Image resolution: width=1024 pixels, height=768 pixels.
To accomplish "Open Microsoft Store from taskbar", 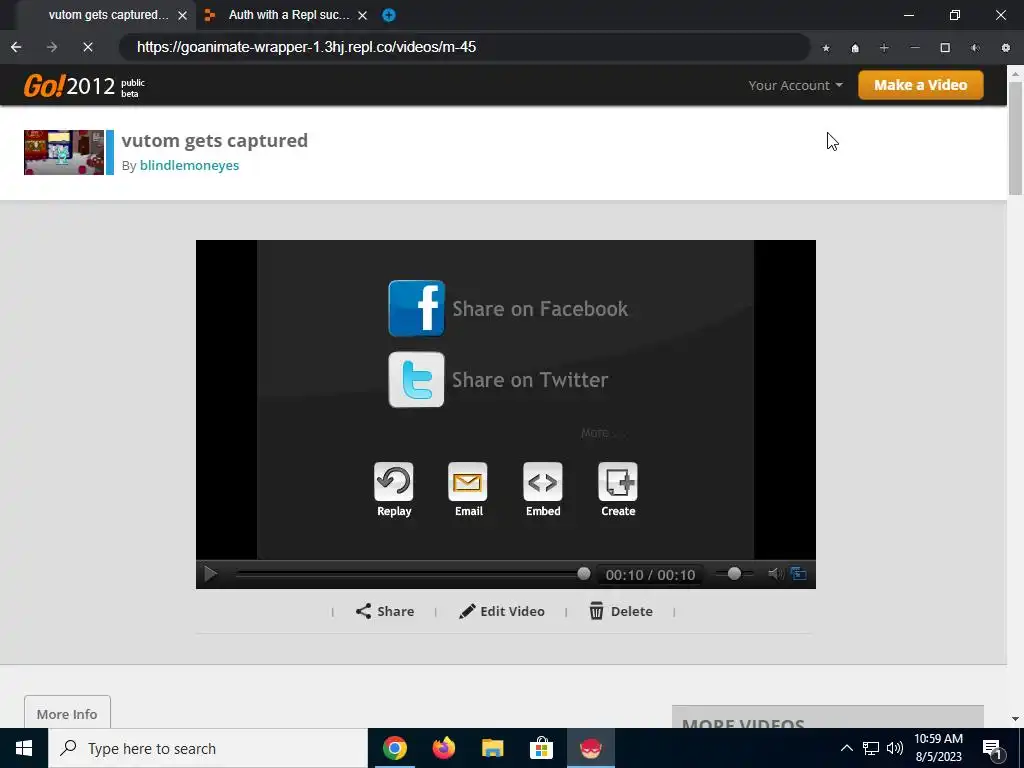I will pos(541,748).
